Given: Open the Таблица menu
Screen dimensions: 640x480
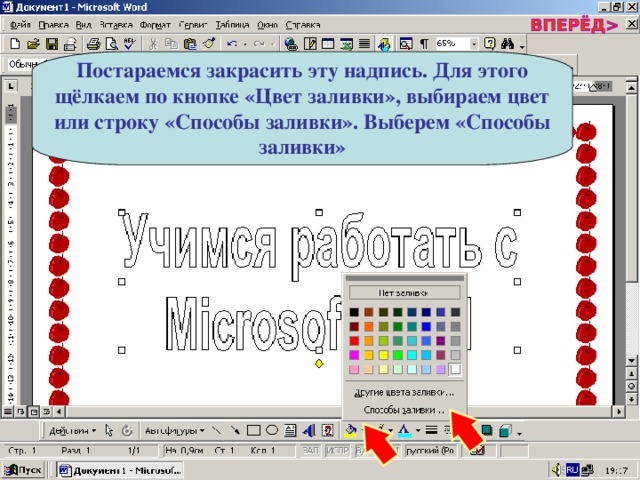Looking at the screenshot, I should coord(232,25).
